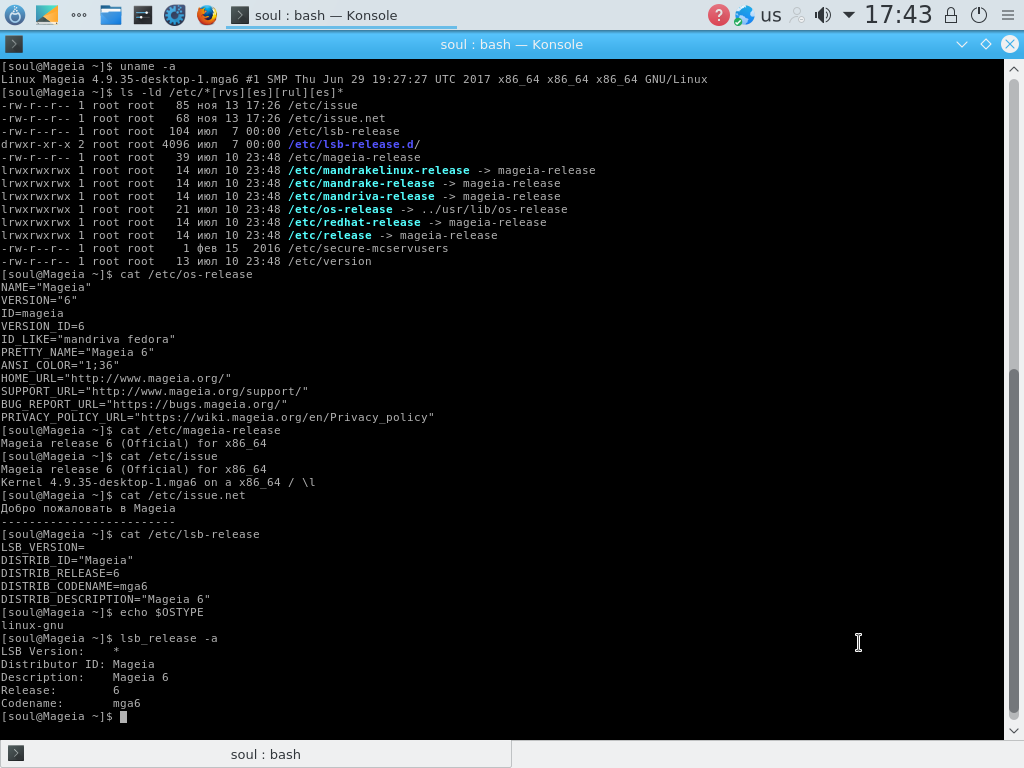Open the network update tray icon
The image size is (1024, 768).
point(744,15)
